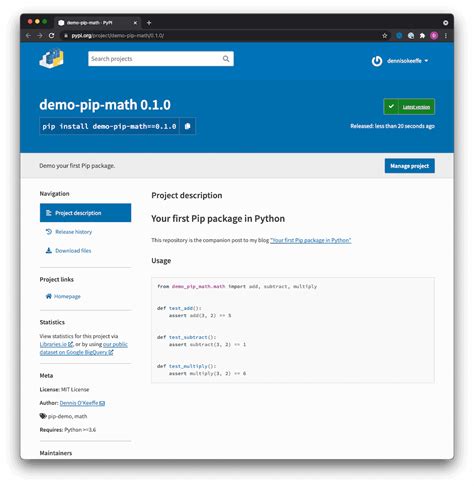Image resolution: width=474 pixels, height=486 pixels.
Task: Click the tags icon beside pip-demo
Action: 43,416
